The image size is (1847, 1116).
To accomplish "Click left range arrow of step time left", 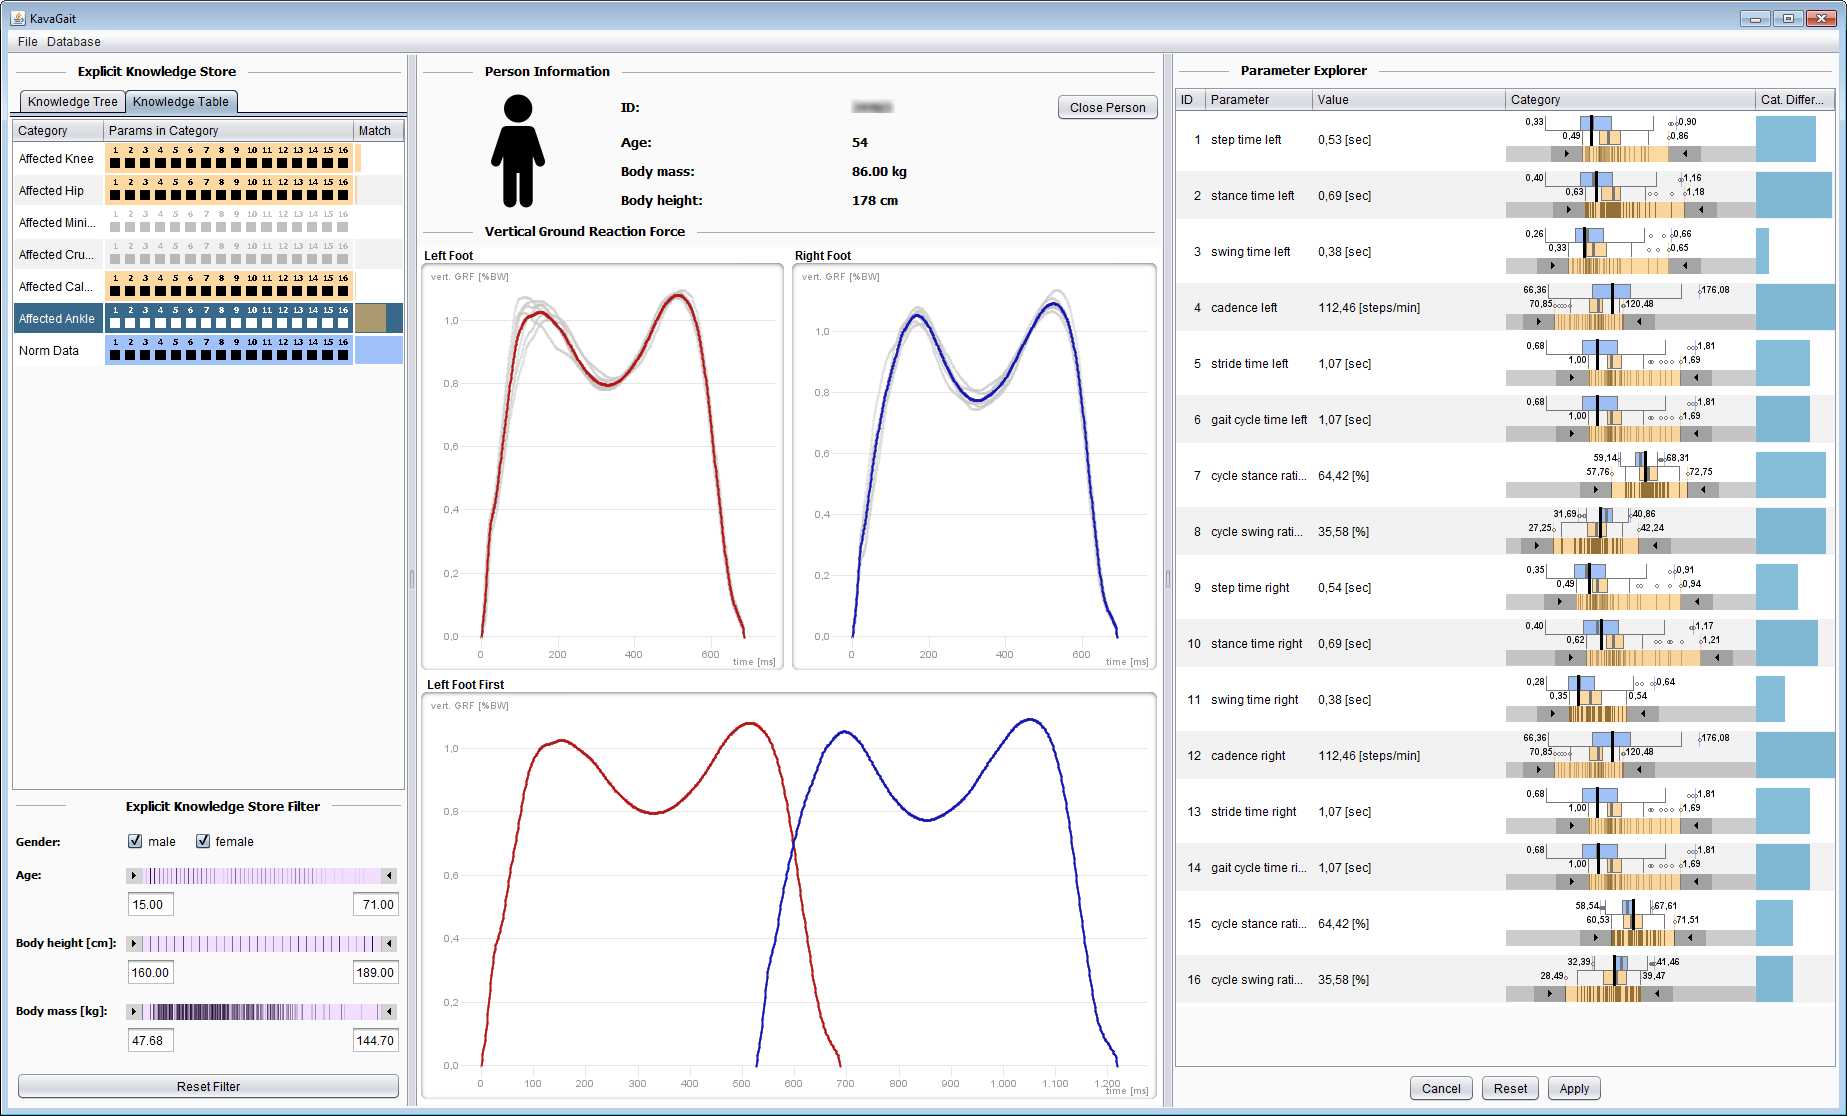I will [x=1566, y=154].
